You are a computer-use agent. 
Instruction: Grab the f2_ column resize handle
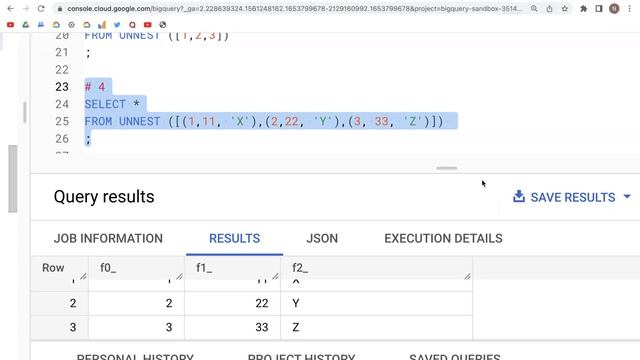tap(467, 276)
